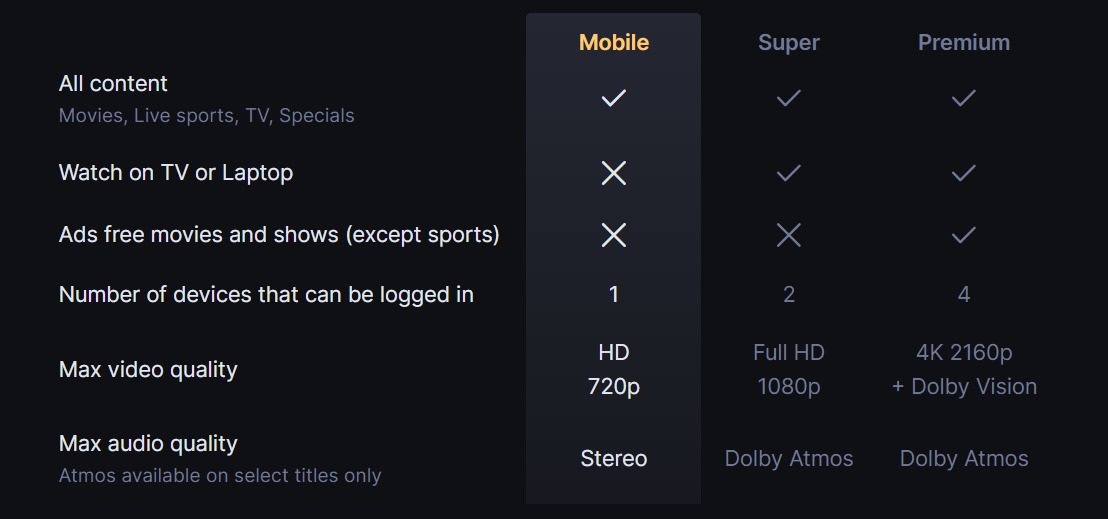This screenshot has height=519, width=1108.
Task: Click Super's All content checkmark
Action: 788,98
